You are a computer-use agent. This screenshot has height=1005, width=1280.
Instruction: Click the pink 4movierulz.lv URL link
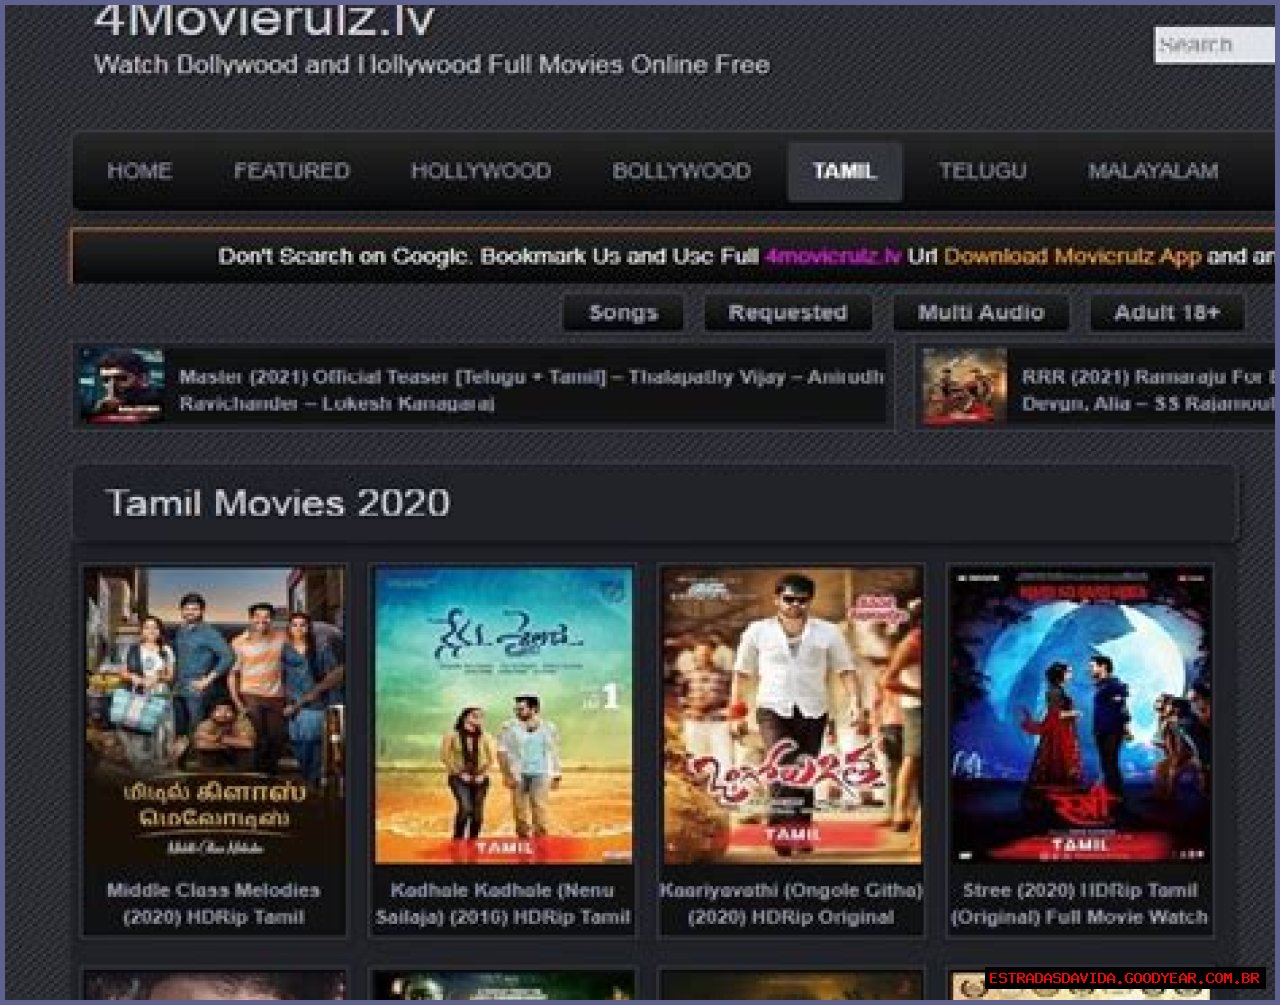pos(832,256)
